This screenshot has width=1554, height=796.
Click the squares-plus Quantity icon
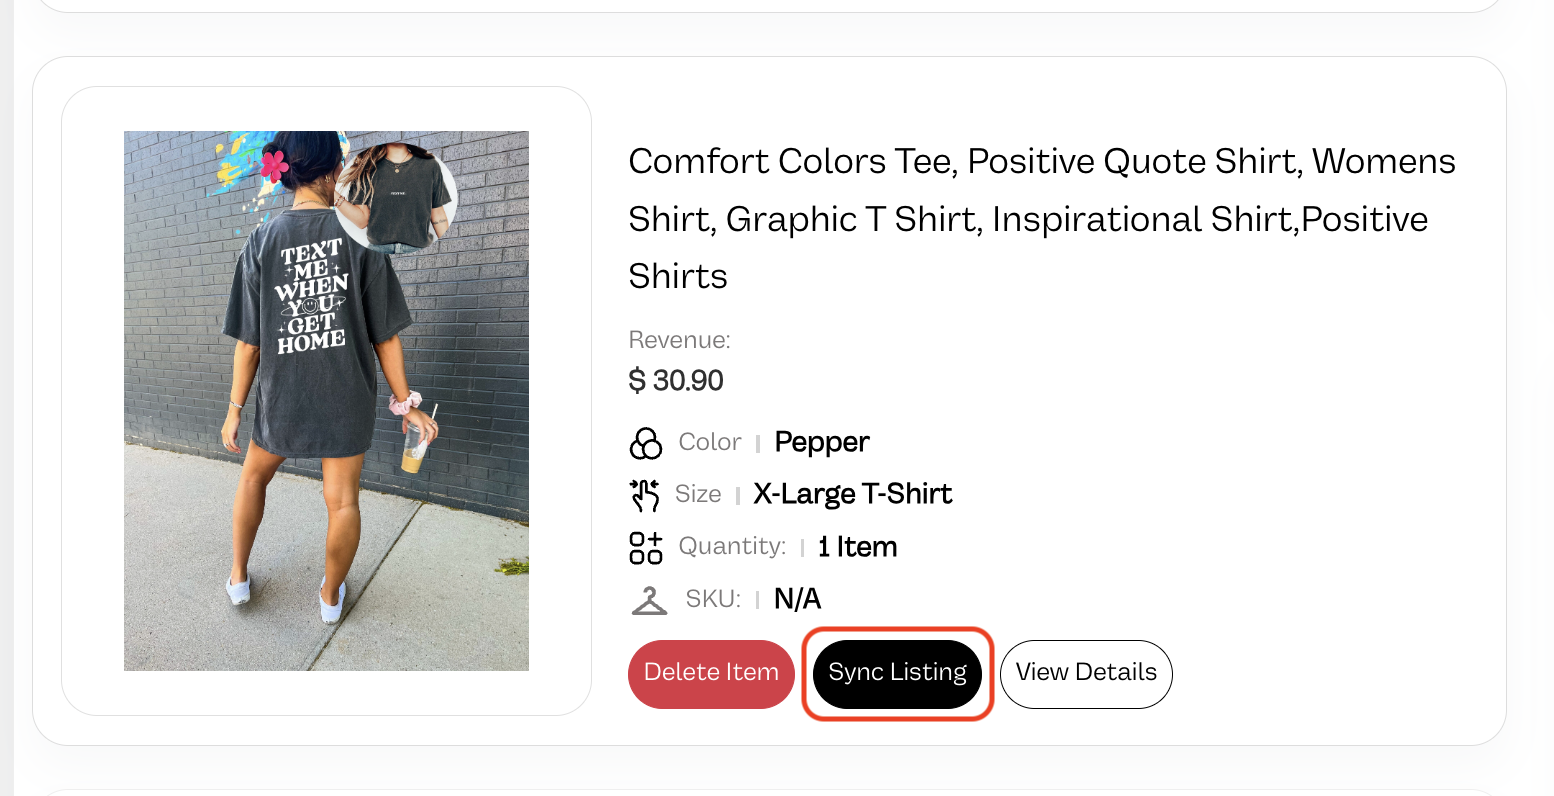(x=646, y=547)
